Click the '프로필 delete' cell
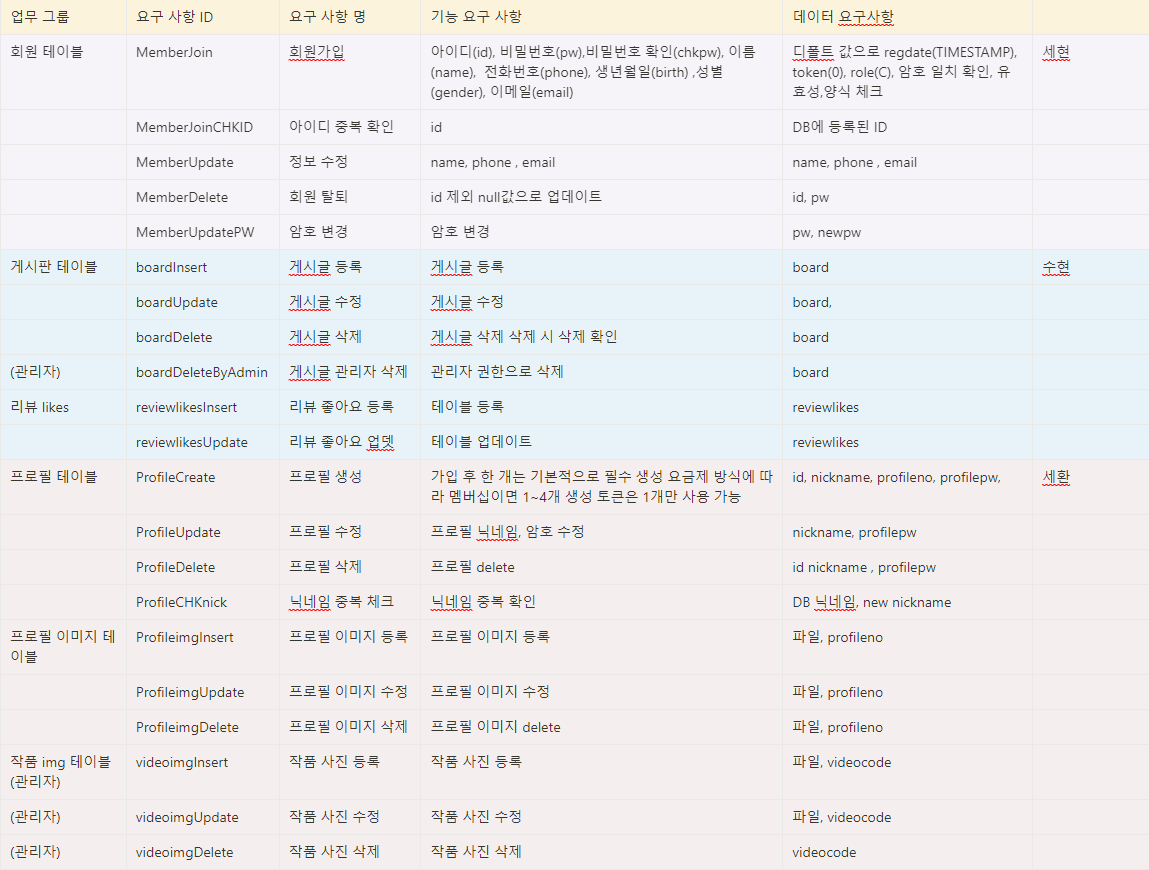1149x870 pixels. pos(602,567)
